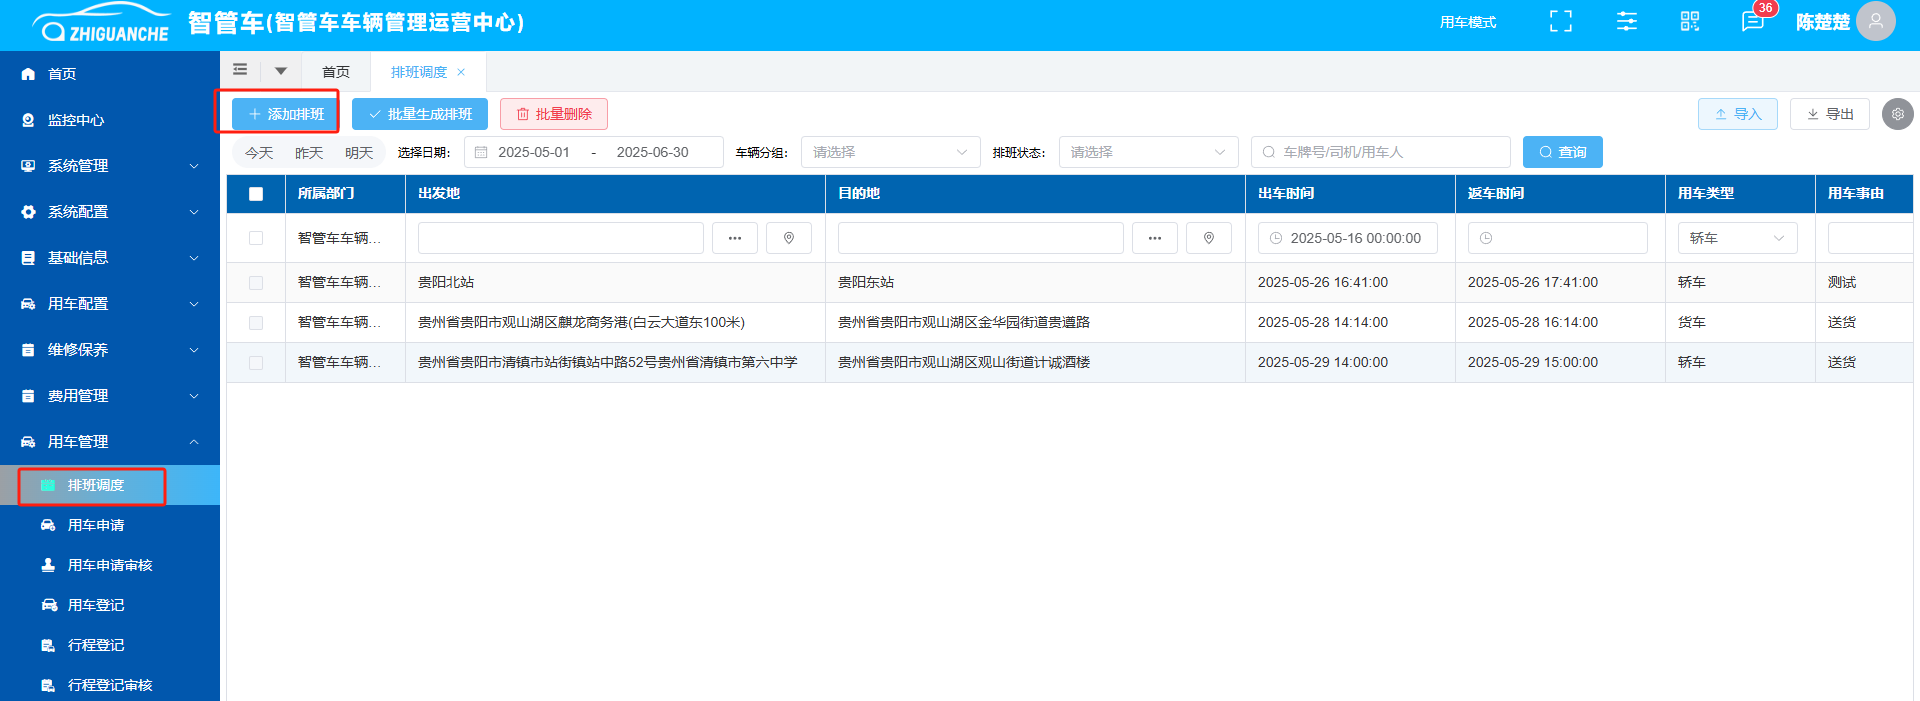The height and width of the screenshot is (701, 1920).
Task: Click the gear settings icon above table
Action: coord(1897,114)
